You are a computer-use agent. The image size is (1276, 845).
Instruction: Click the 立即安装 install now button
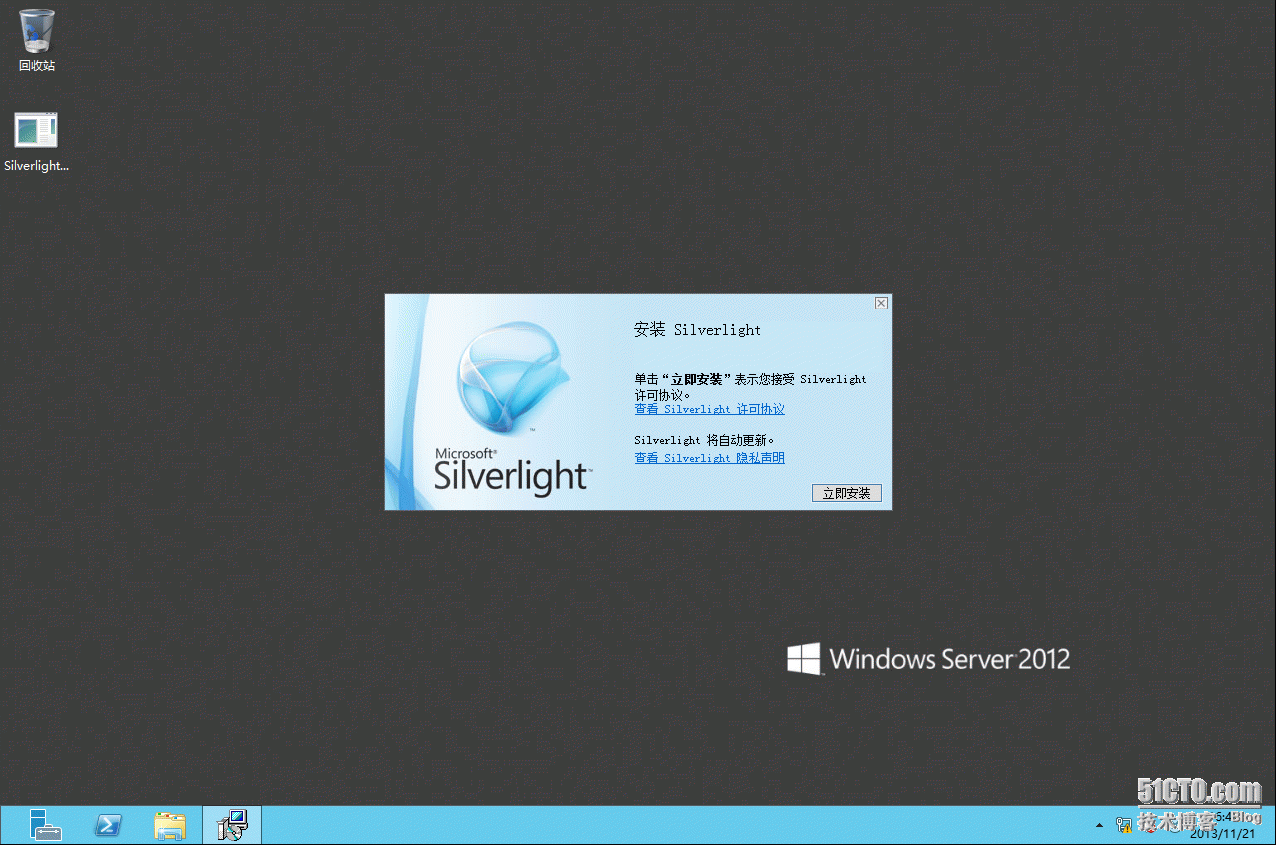point(847,493)
